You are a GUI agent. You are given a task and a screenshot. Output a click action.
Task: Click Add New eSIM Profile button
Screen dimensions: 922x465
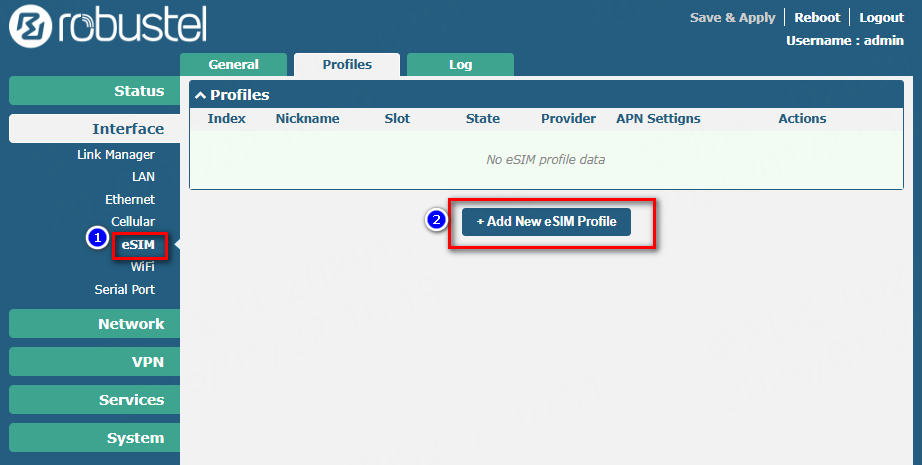546,221
